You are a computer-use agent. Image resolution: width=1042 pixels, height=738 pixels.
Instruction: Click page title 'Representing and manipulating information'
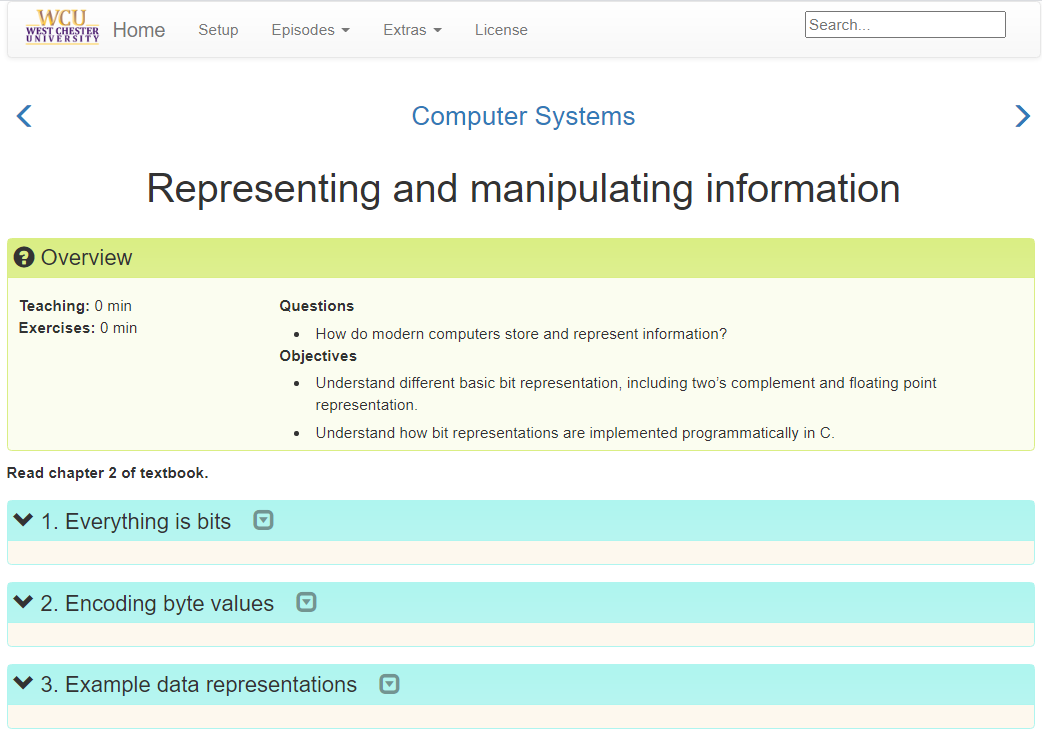pos(524,189)
